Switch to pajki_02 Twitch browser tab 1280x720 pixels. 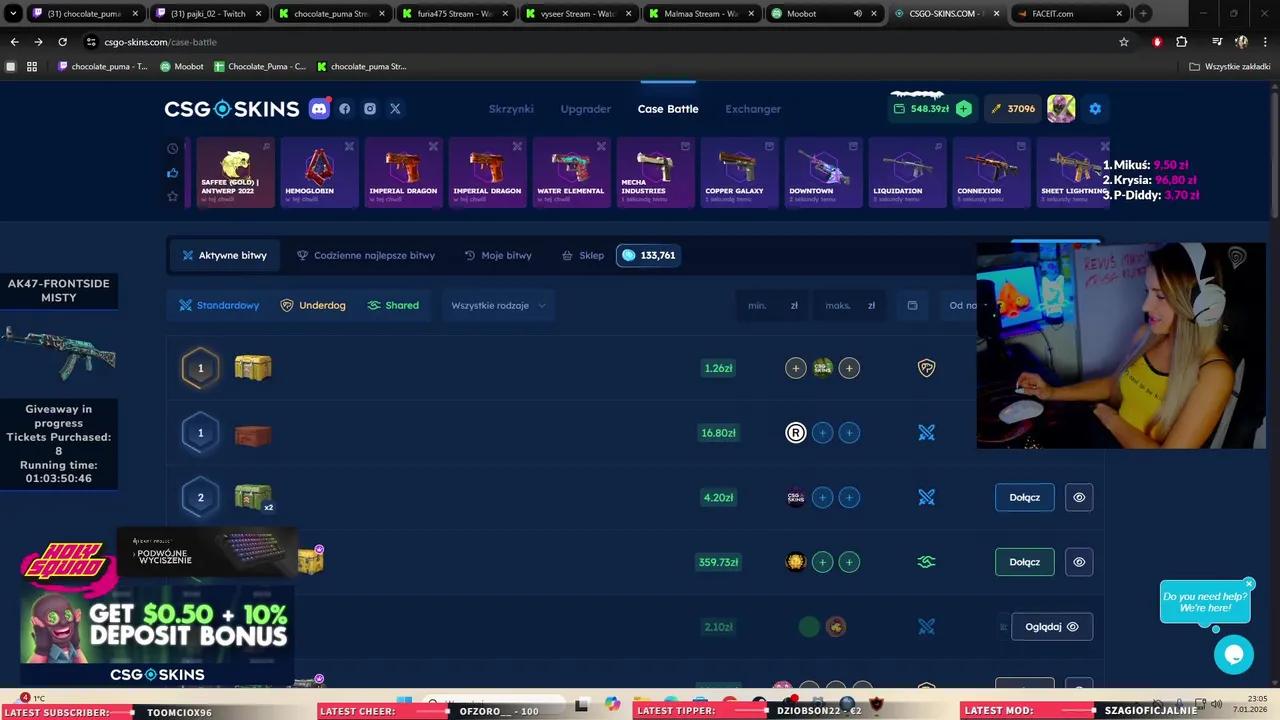tap(208, 14)
